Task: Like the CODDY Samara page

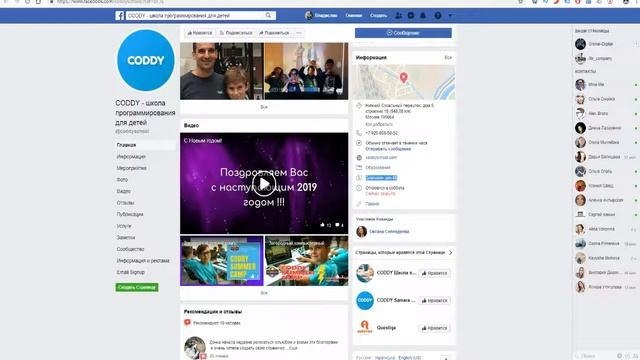Action: 434,300
